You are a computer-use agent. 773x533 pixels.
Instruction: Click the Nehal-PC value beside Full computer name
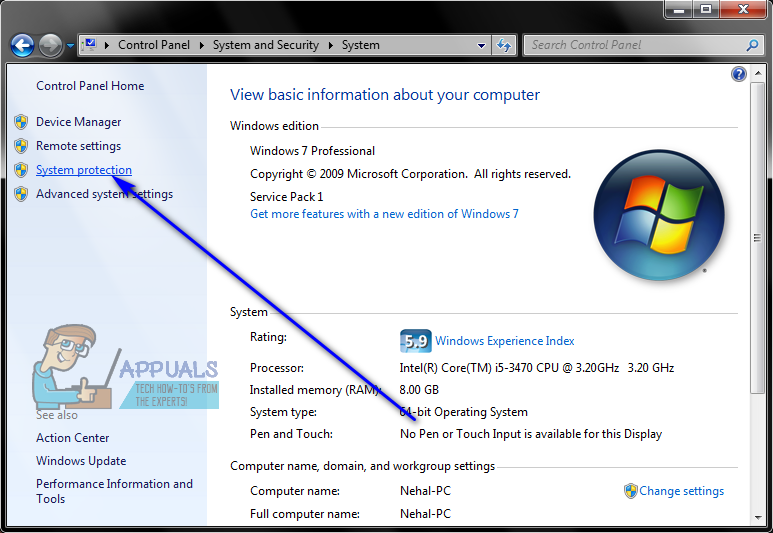click(425, 514)
